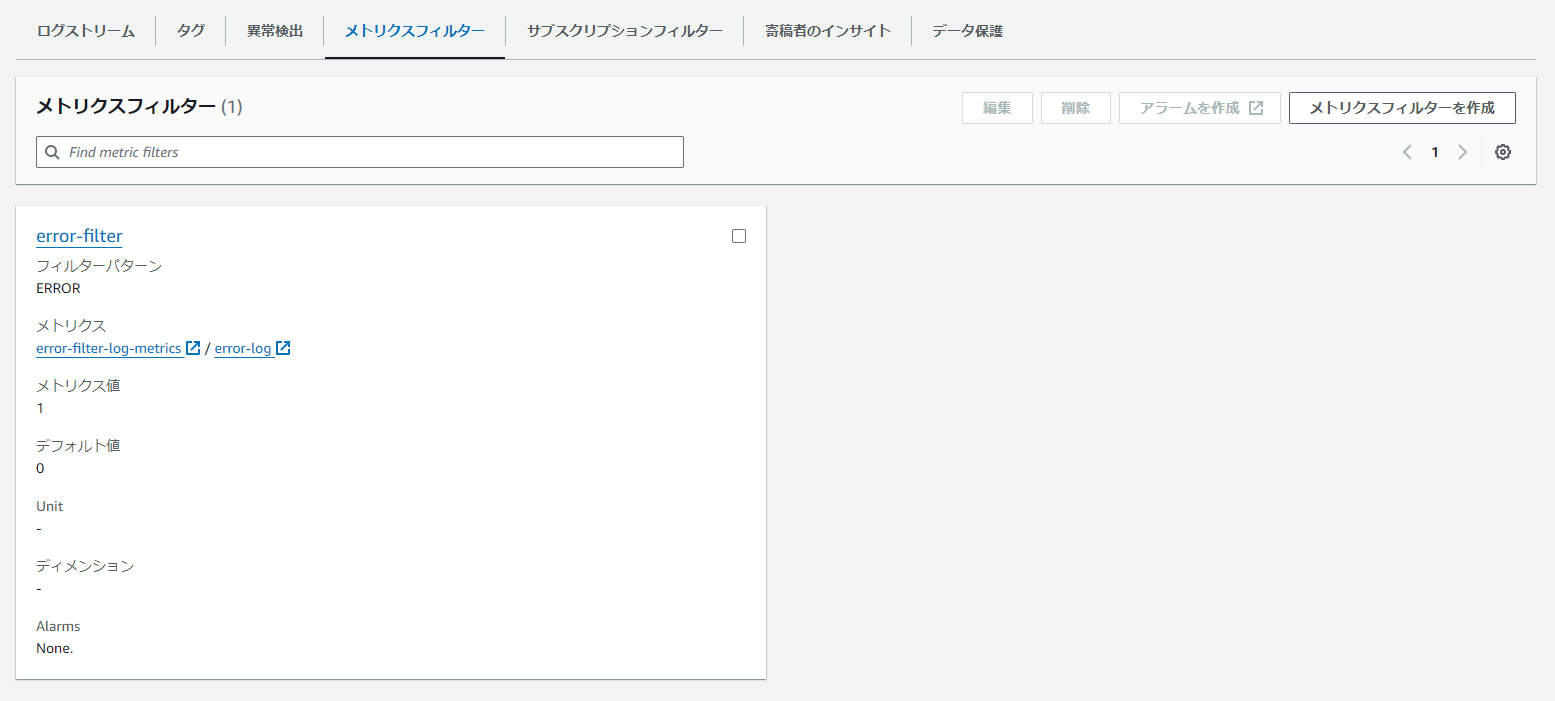Screen dimensions: 1555x701
Task: Click page number 1 in pagination
Action: 1435,152
